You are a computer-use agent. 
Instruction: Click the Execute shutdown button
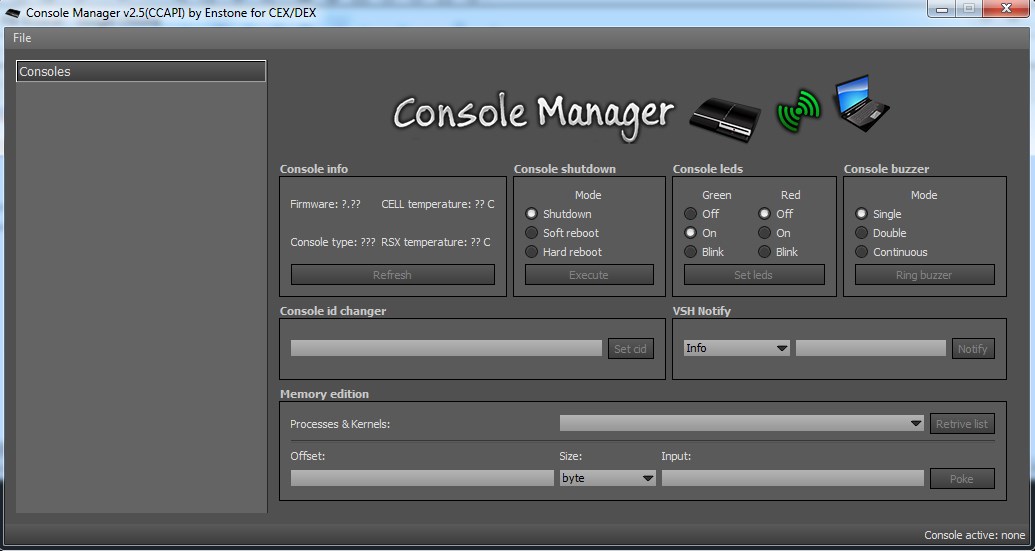(589, 275)
